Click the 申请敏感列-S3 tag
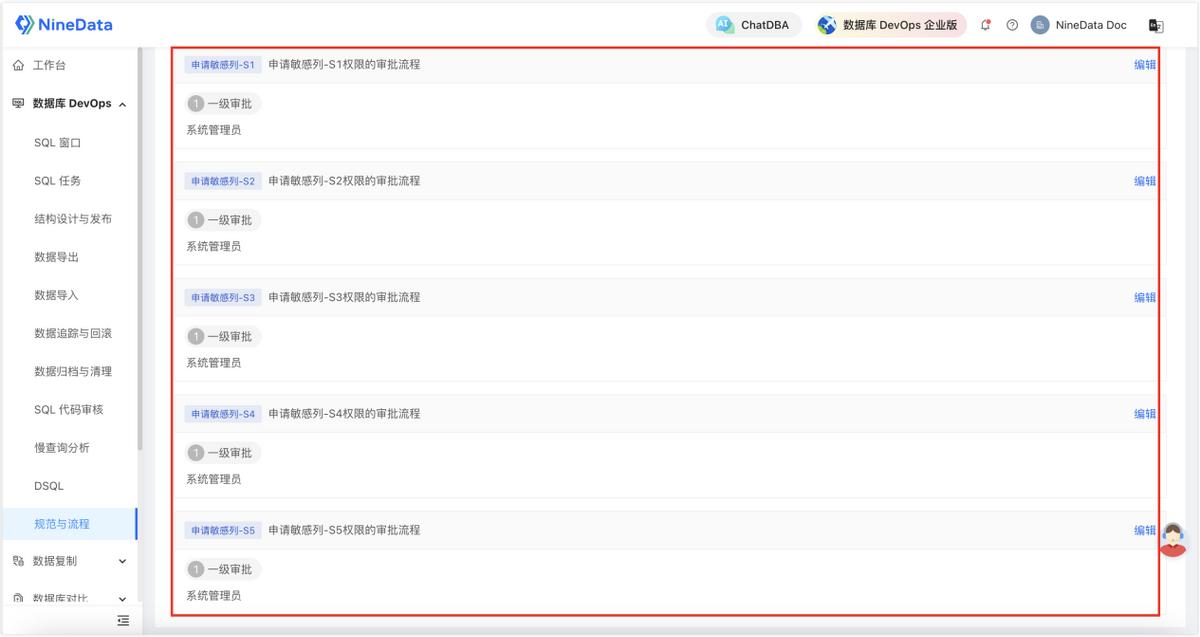The height and width of the screenshot is (637, 1200). point(223,297)
